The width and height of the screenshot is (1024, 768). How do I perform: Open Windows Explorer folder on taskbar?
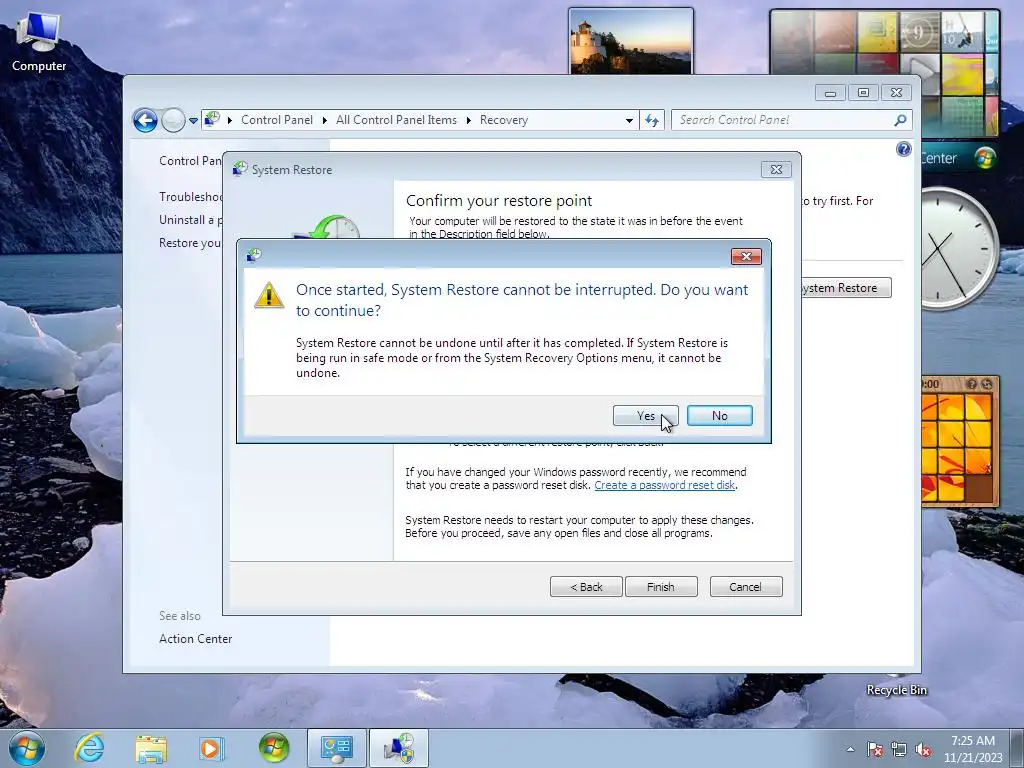pyautogui.click(x=151, y=748)
